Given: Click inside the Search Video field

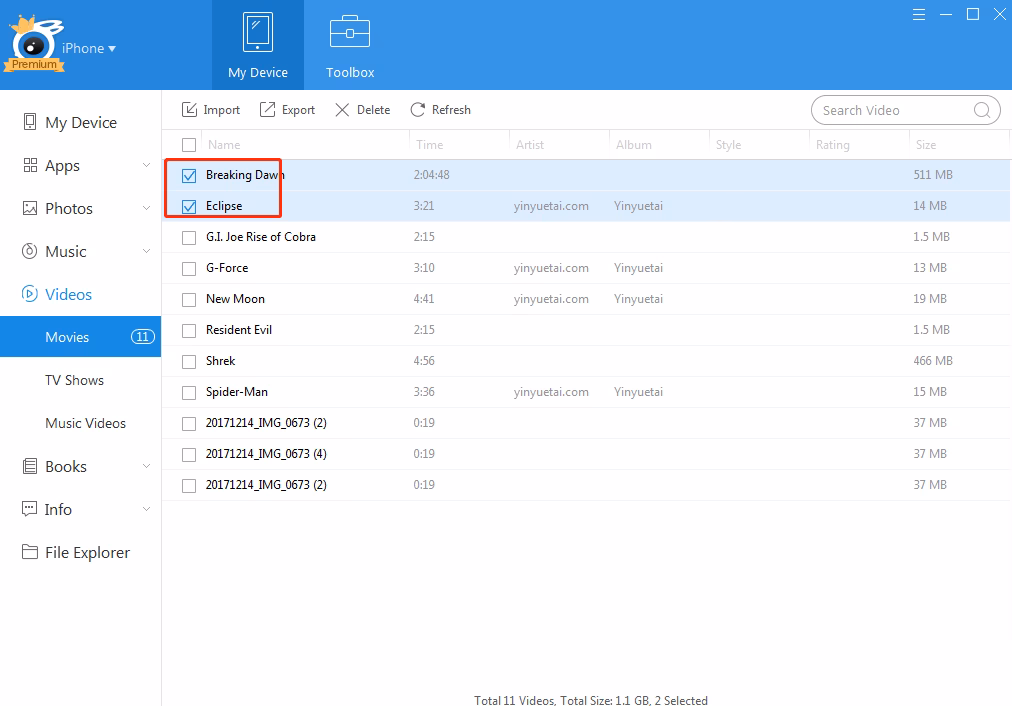Looking at the screenshot, I should coord(895,110).
